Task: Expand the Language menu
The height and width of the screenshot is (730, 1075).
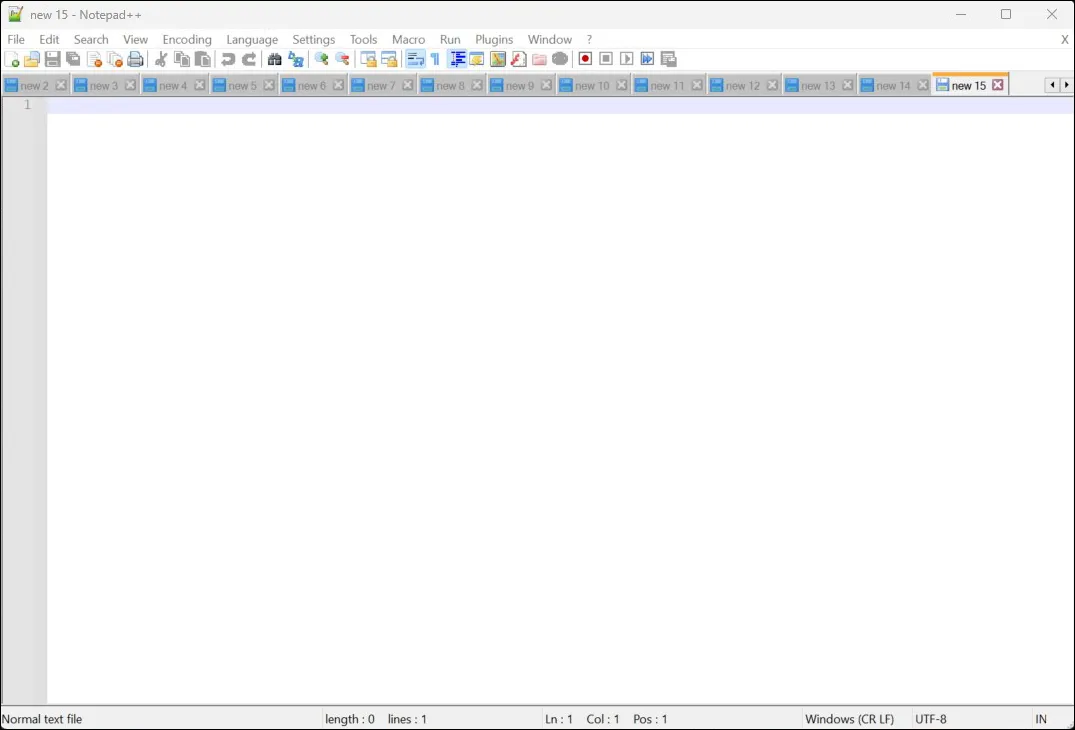Action: click(252, 40)
